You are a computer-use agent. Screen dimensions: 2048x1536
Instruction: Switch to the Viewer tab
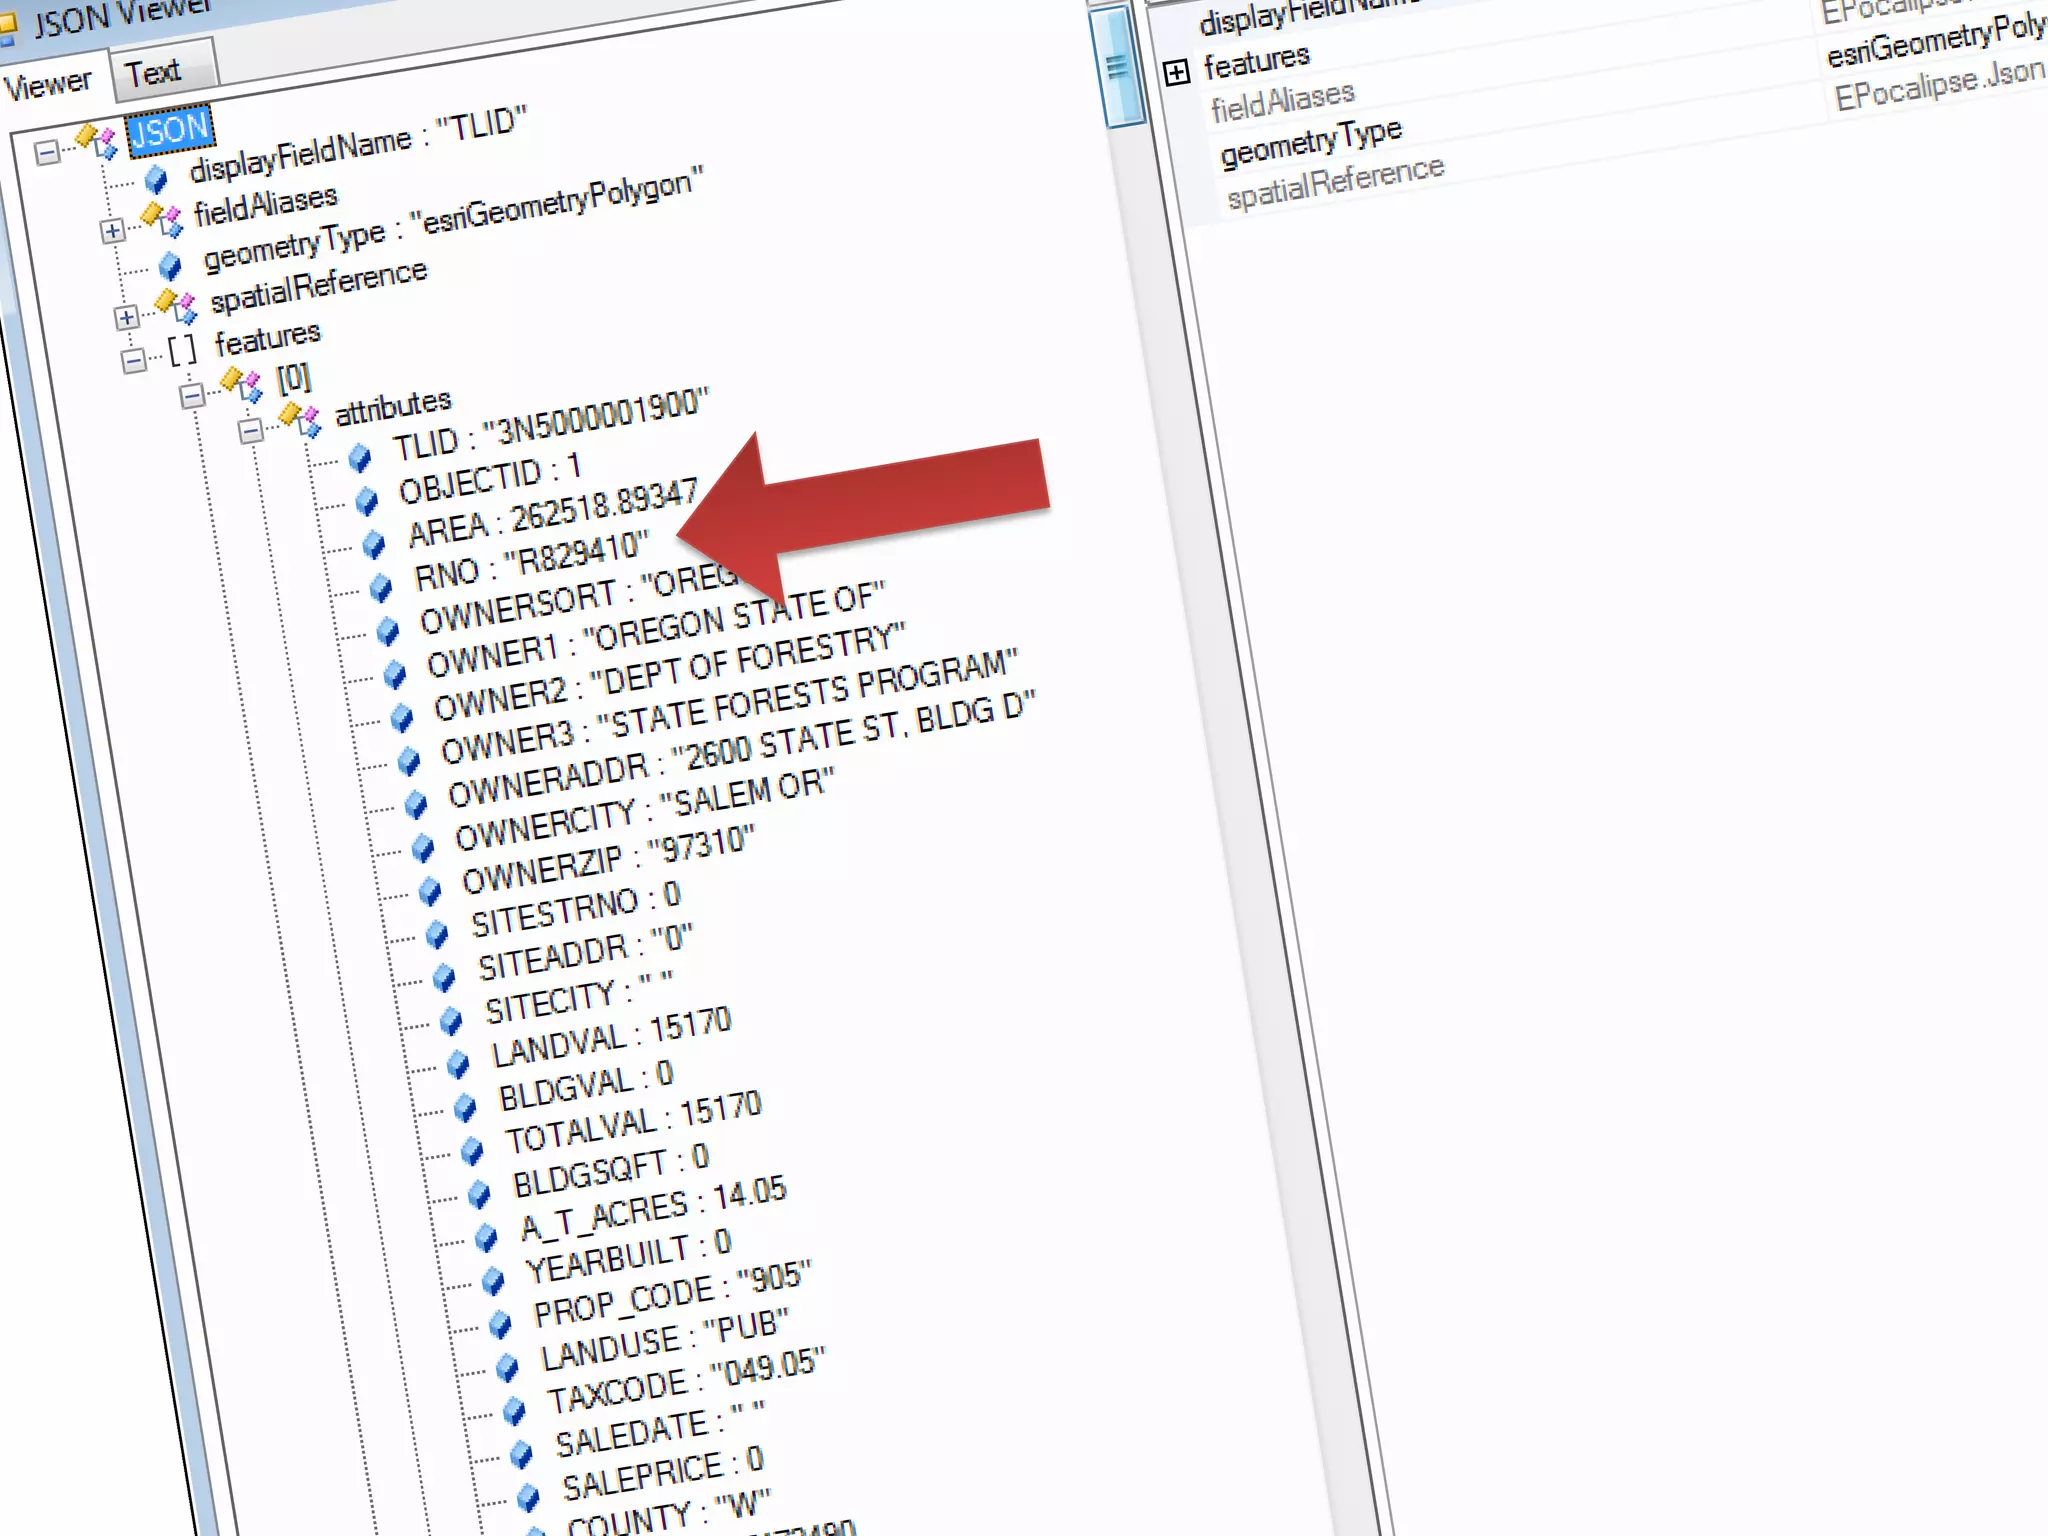(x=48, y=85)
